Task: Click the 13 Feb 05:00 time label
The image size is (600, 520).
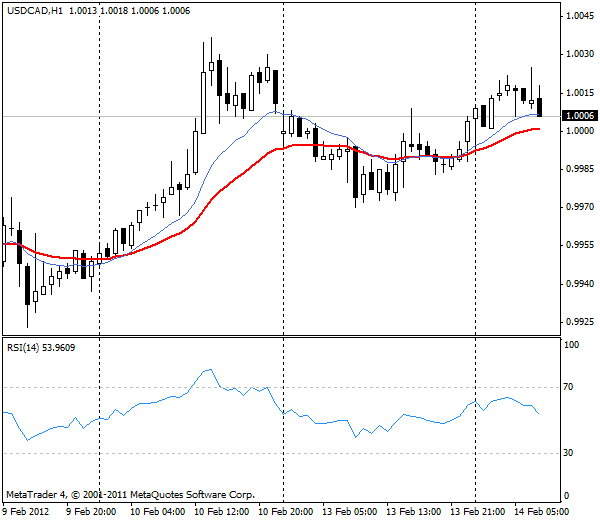Action: 349,512
